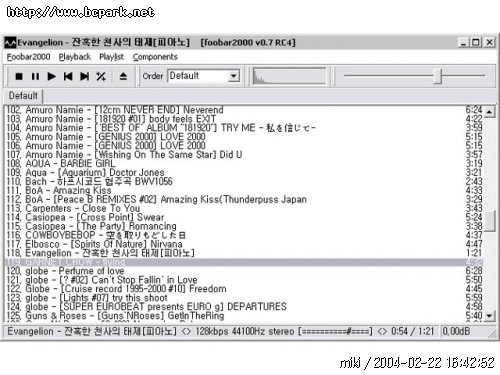The image size is (500, 375).
Task: Click status bar 0.00dB volume readout
Action: [x=456, y=332]
